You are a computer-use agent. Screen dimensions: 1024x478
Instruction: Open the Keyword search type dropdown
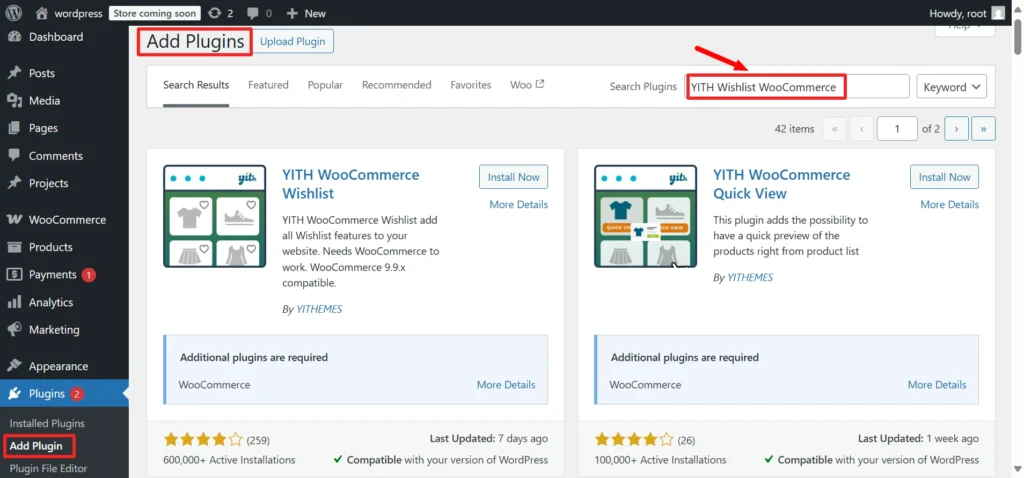pyautogui.click(x=952, y=87)
